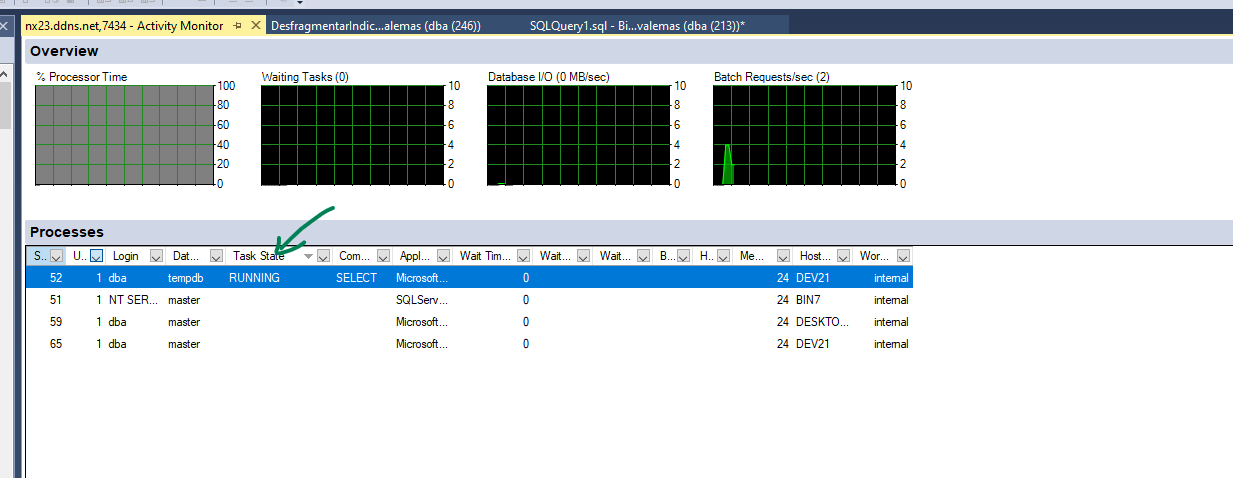Viewport: 1233px width, 478px height.
Task: Close the Activity Monitor tab
Action: [256, 26]
